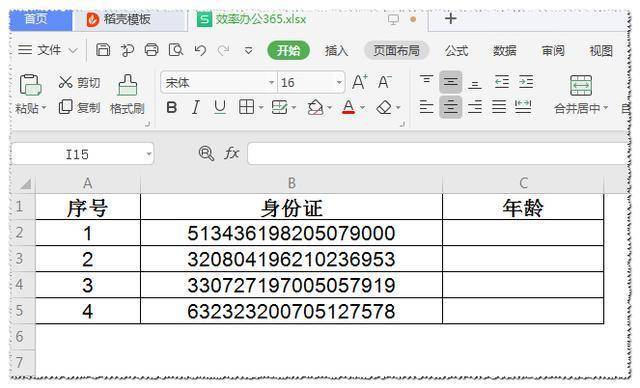
Task: Click the Borders grid icon
Action: (247, 107)
